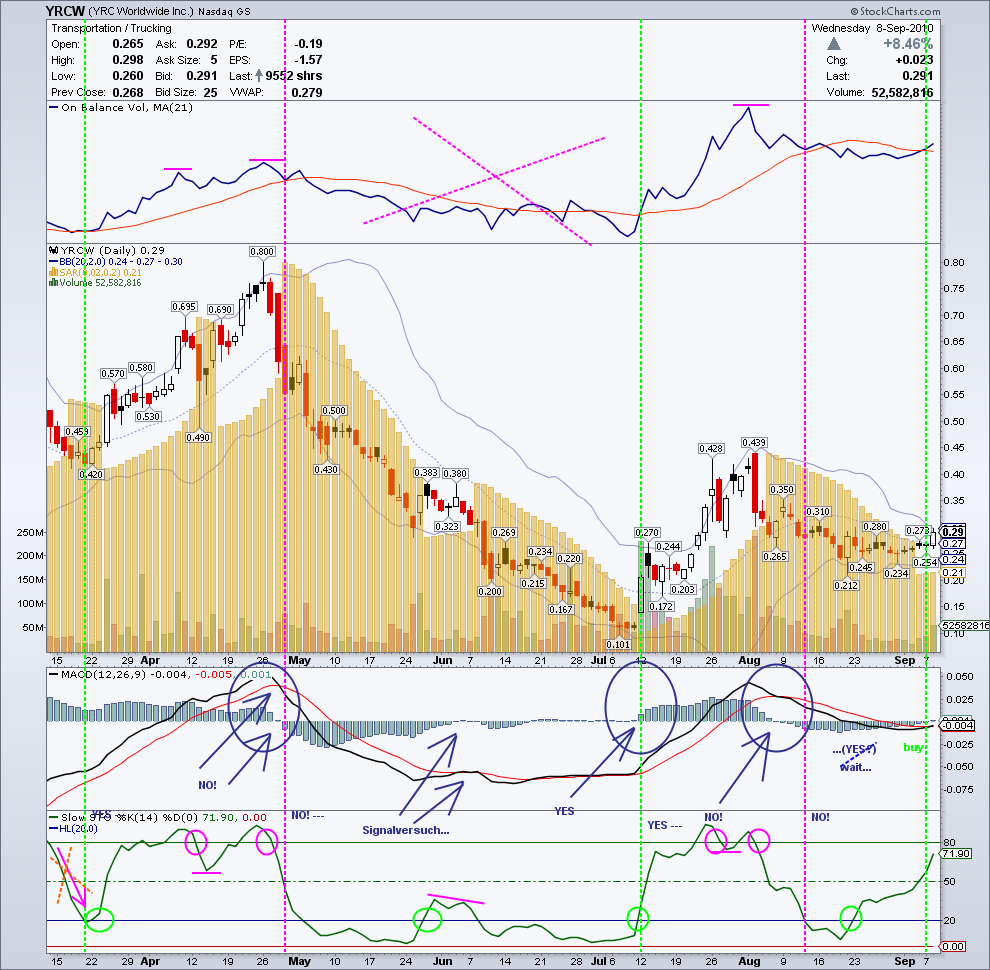Click the wait... annotation text
This screenshot has width=990, height=970.
(856, 767)
